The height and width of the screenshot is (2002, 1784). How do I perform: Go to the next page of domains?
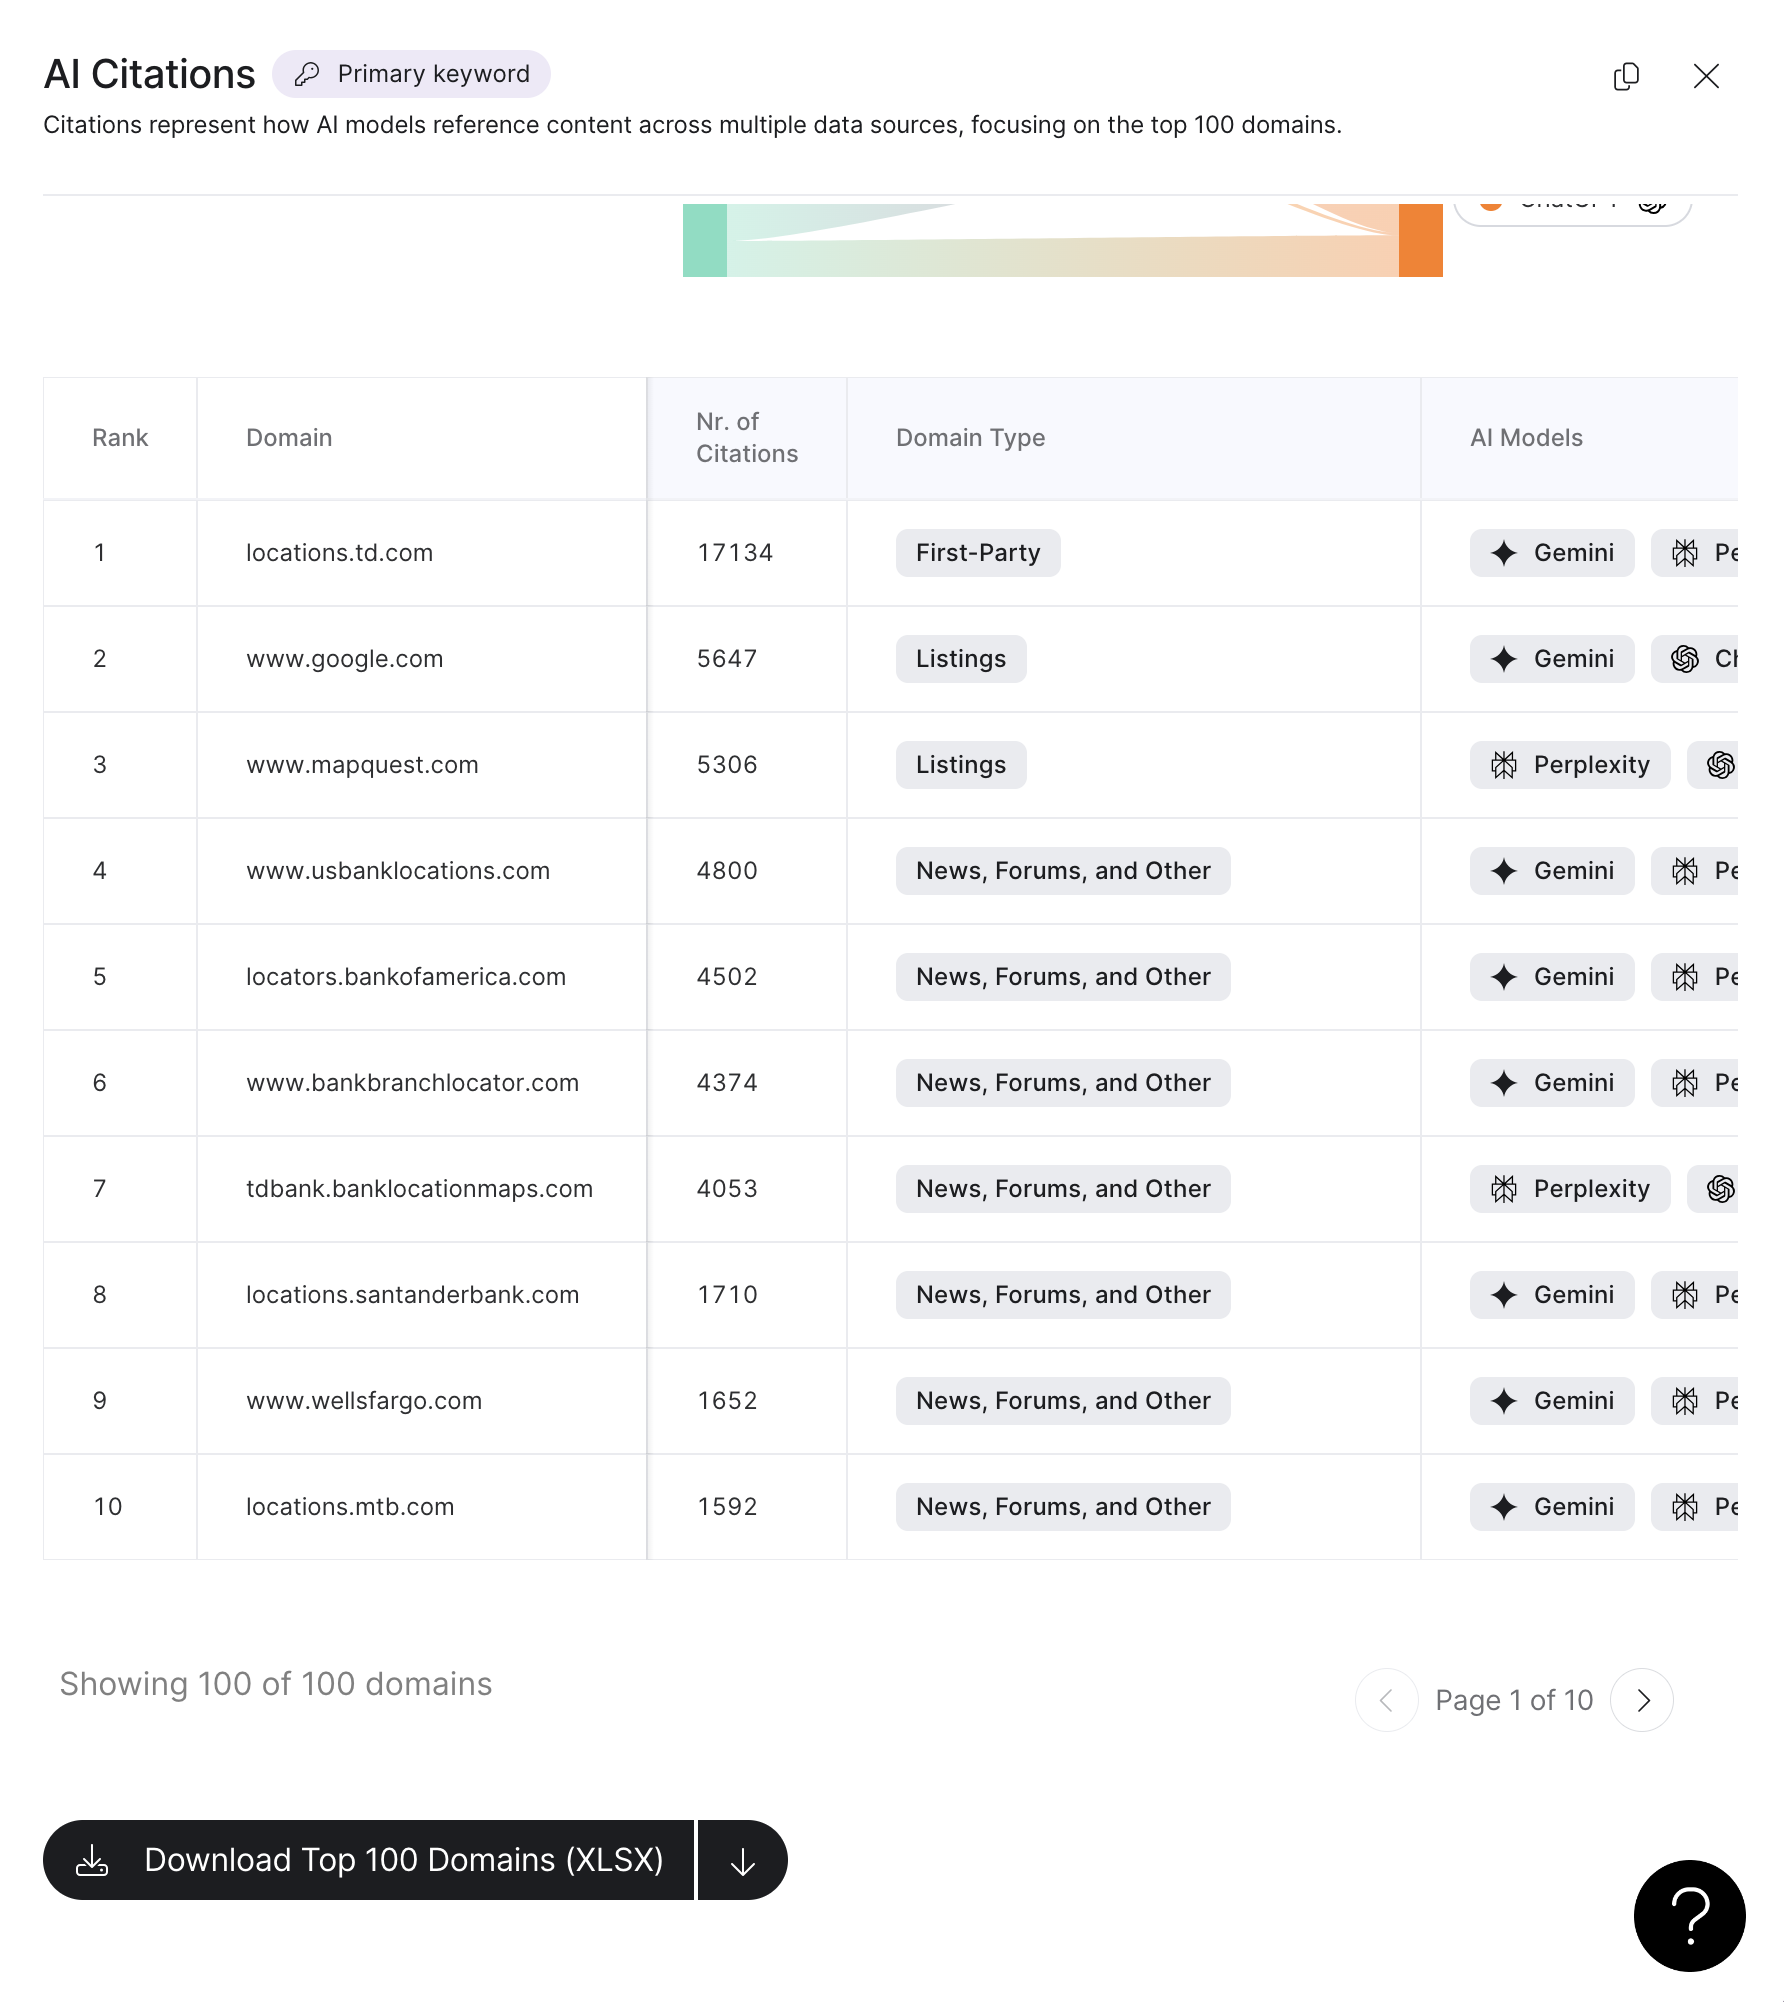[1642, 1700]
